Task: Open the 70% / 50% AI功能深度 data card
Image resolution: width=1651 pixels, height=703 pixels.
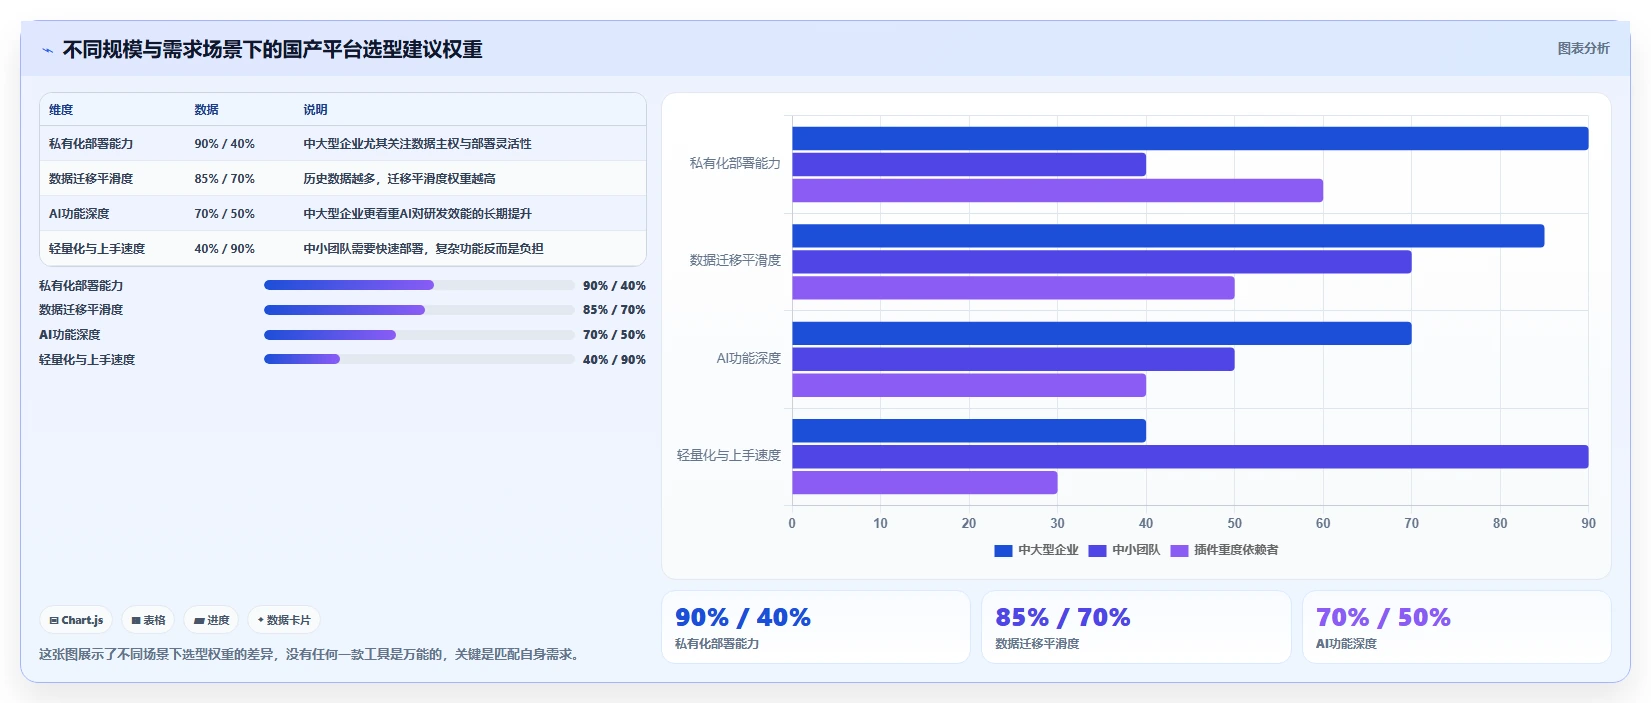Action: click(x=1457, y=627)
